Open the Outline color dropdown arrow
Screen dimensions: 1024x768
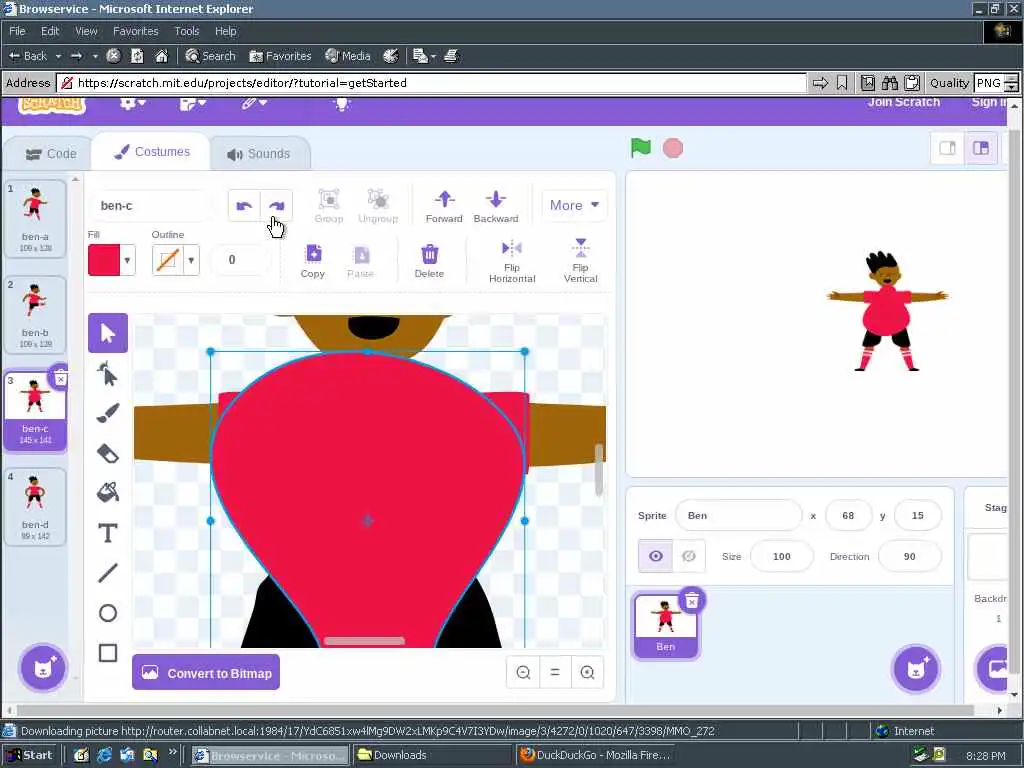click(x=191, y=260)
